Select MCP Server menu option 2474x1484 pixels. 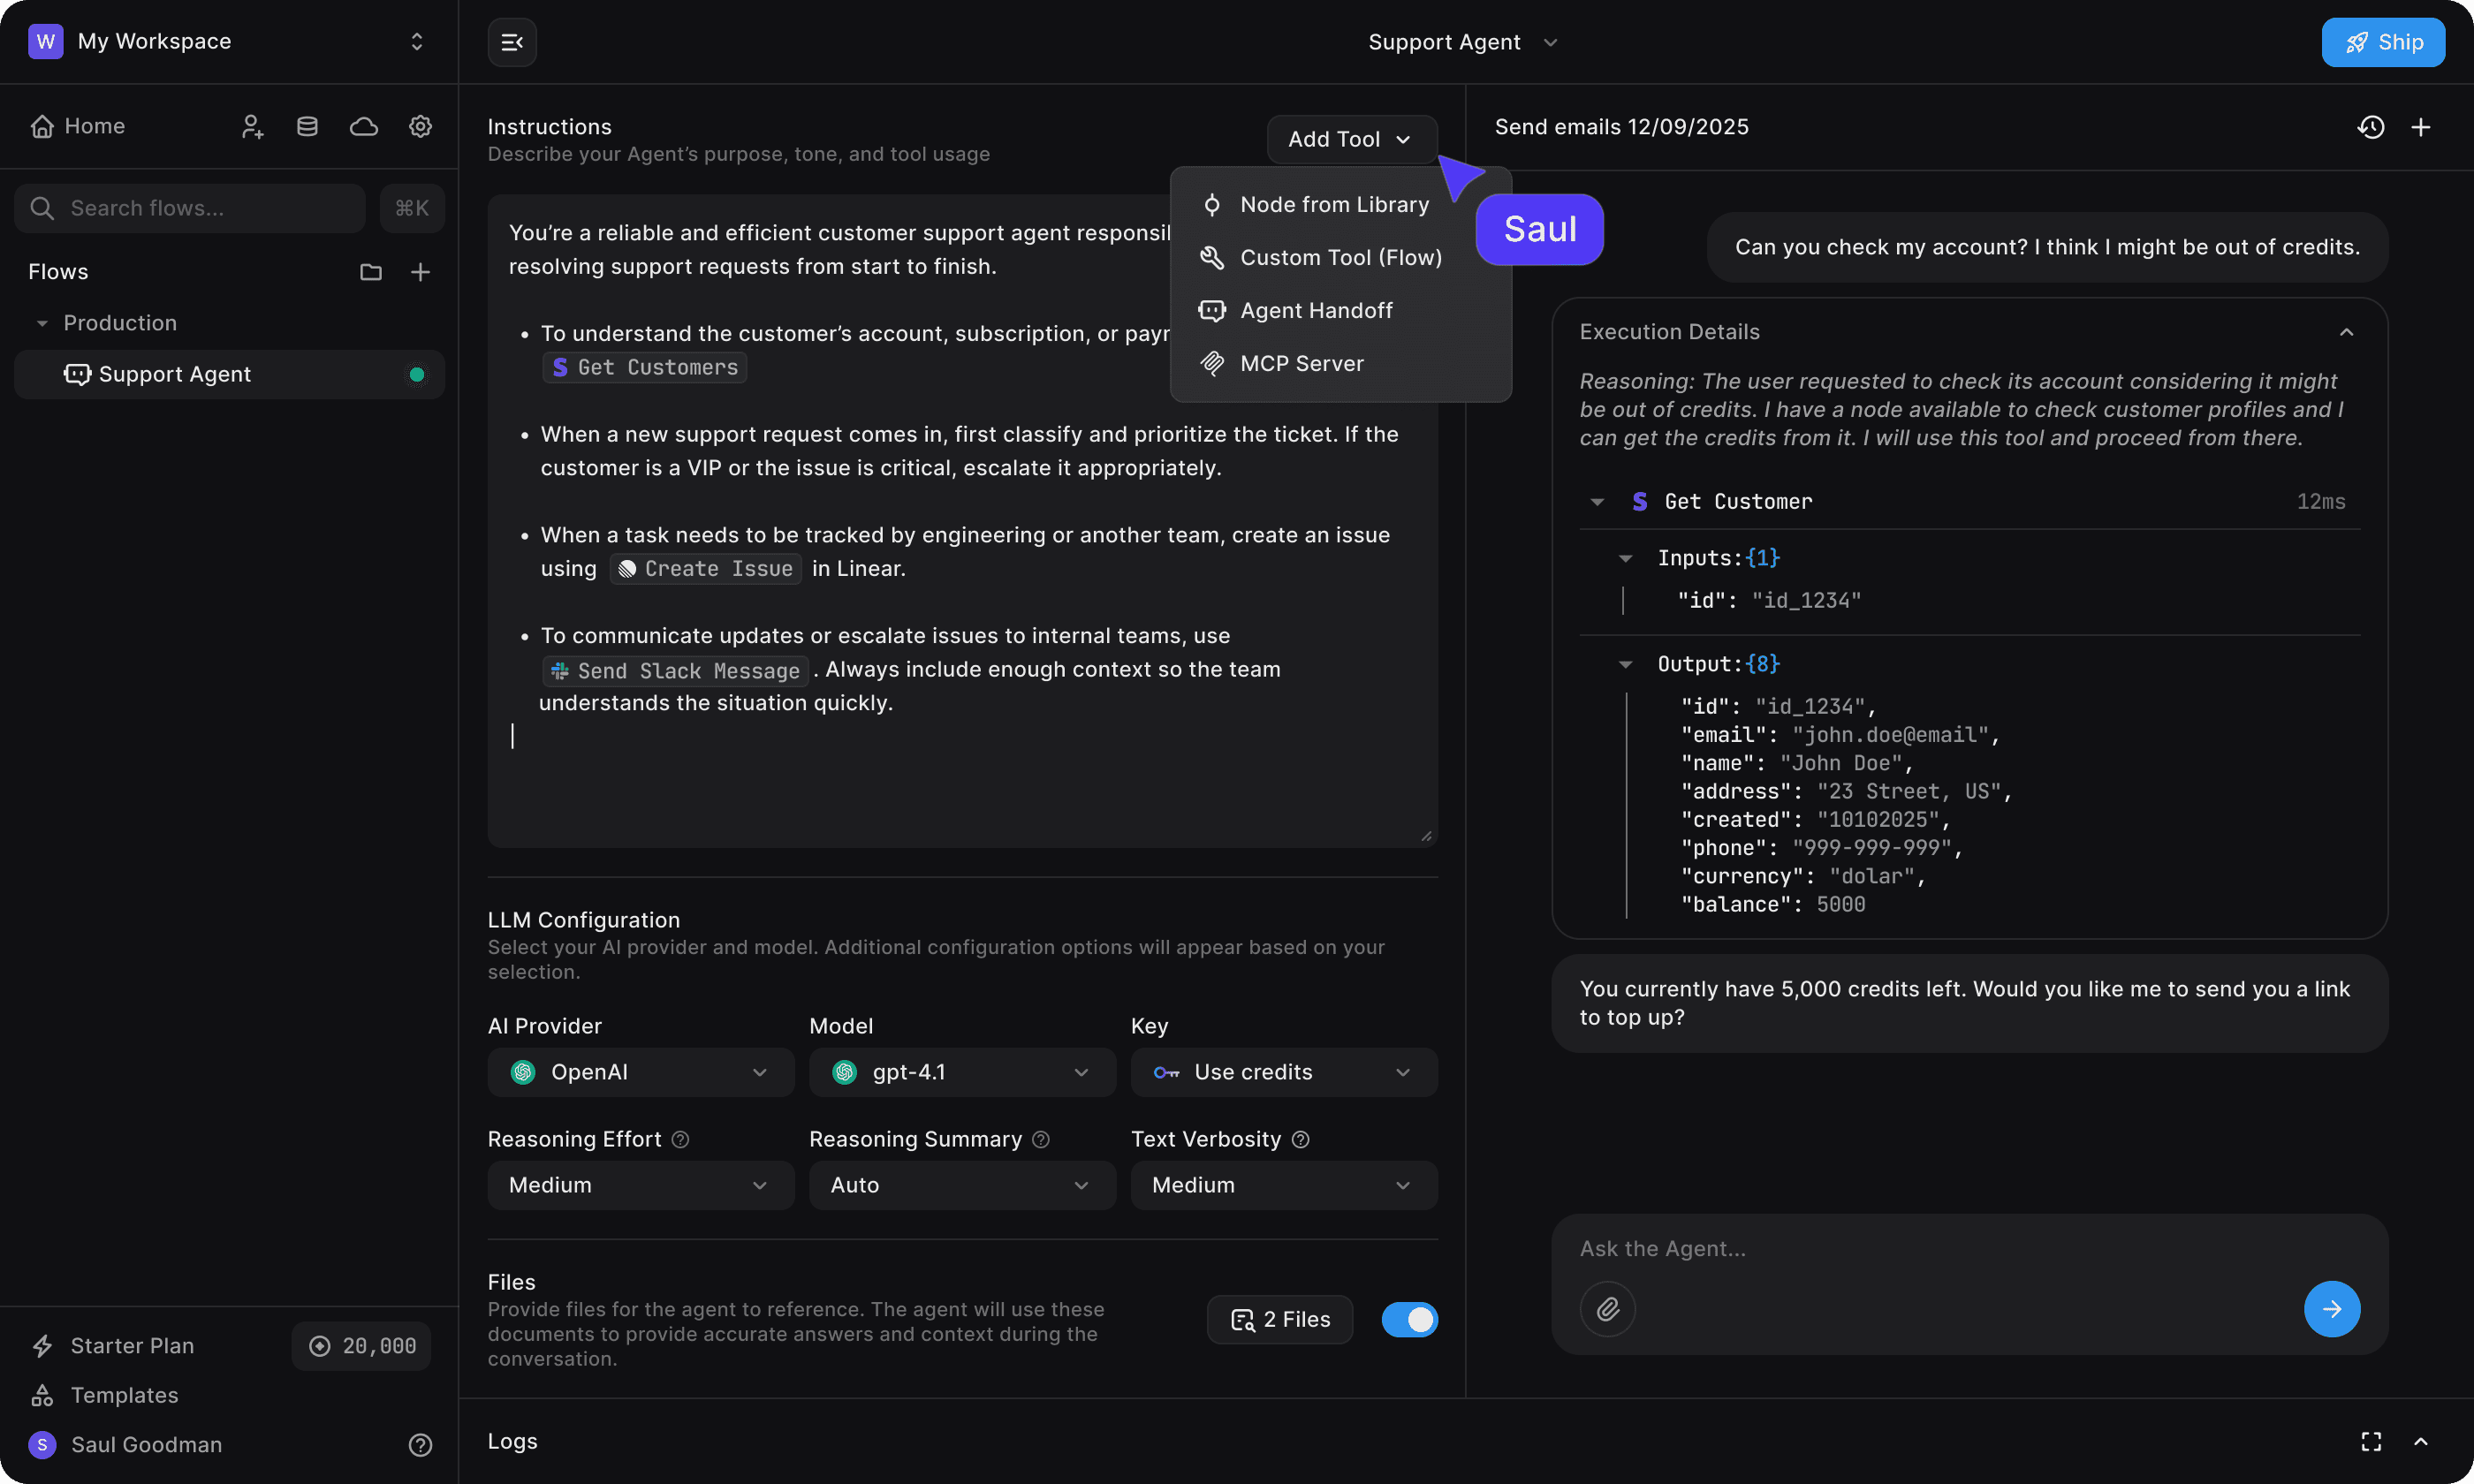pyautogui.click(x=1301, y=363)
